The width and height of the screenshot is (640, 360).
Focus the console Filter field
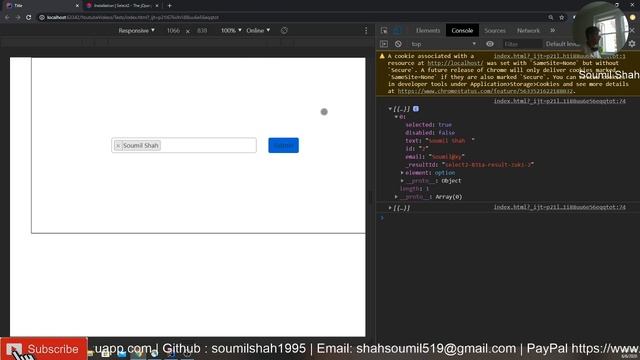tap(521, 44)
